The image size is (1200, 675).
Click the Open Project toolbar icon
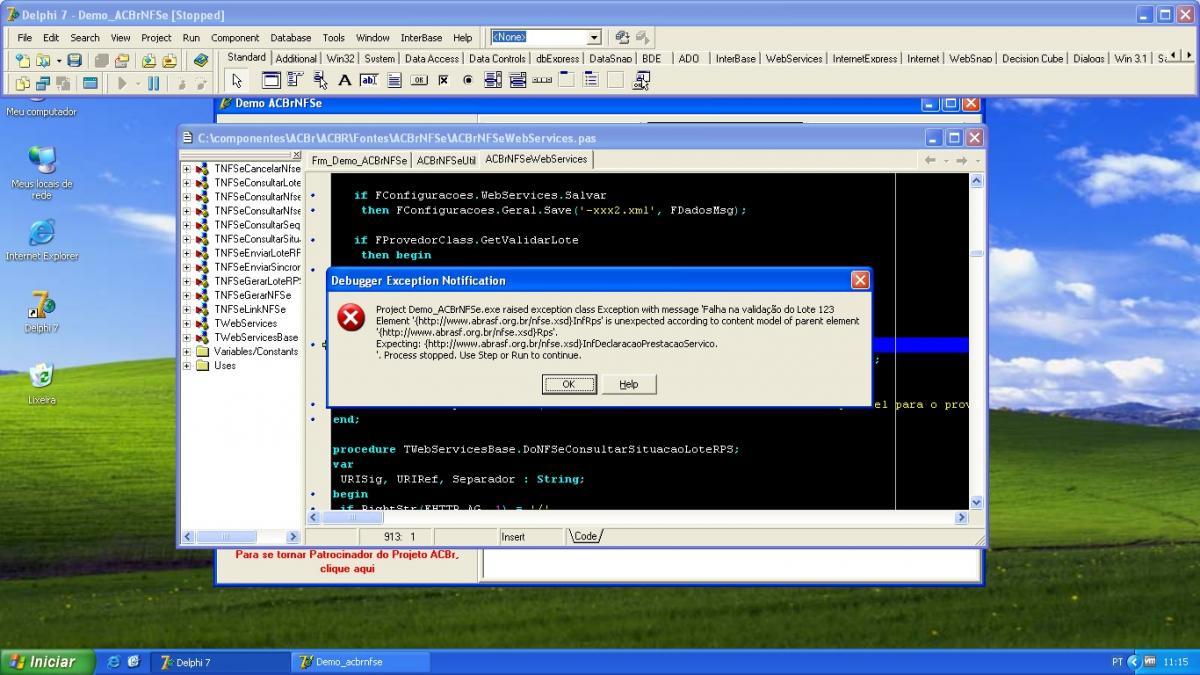click(x=122, y=60)
